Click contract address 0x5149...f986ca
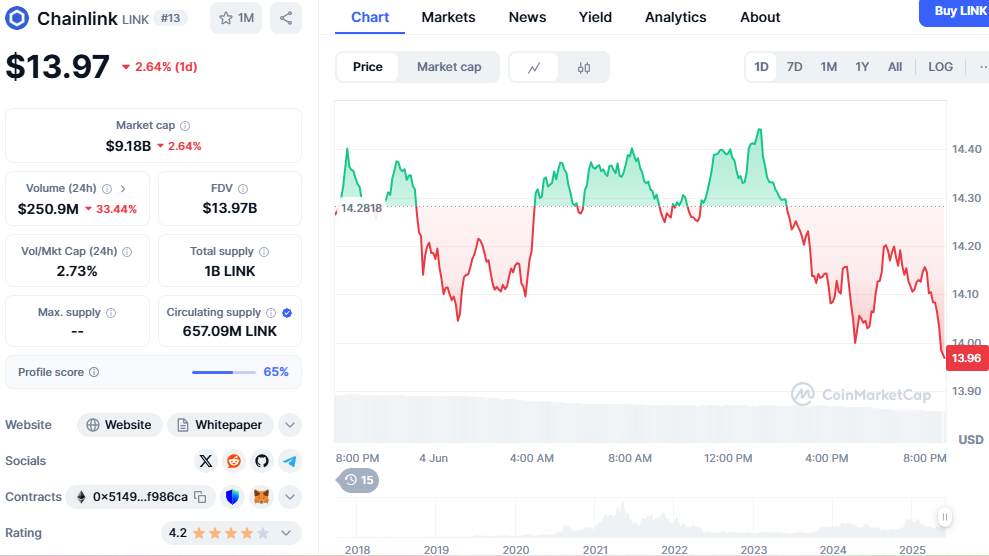Image resolution: width=989 pixels, height=556 pixels. click(x=140, y=497)
